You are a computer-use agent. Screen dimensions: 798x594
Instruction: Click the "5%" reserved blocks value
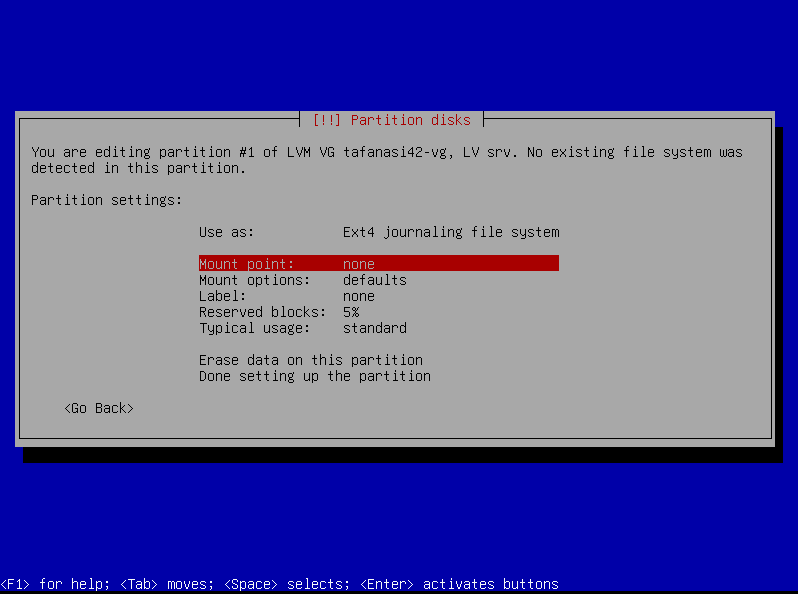point(350,312)
